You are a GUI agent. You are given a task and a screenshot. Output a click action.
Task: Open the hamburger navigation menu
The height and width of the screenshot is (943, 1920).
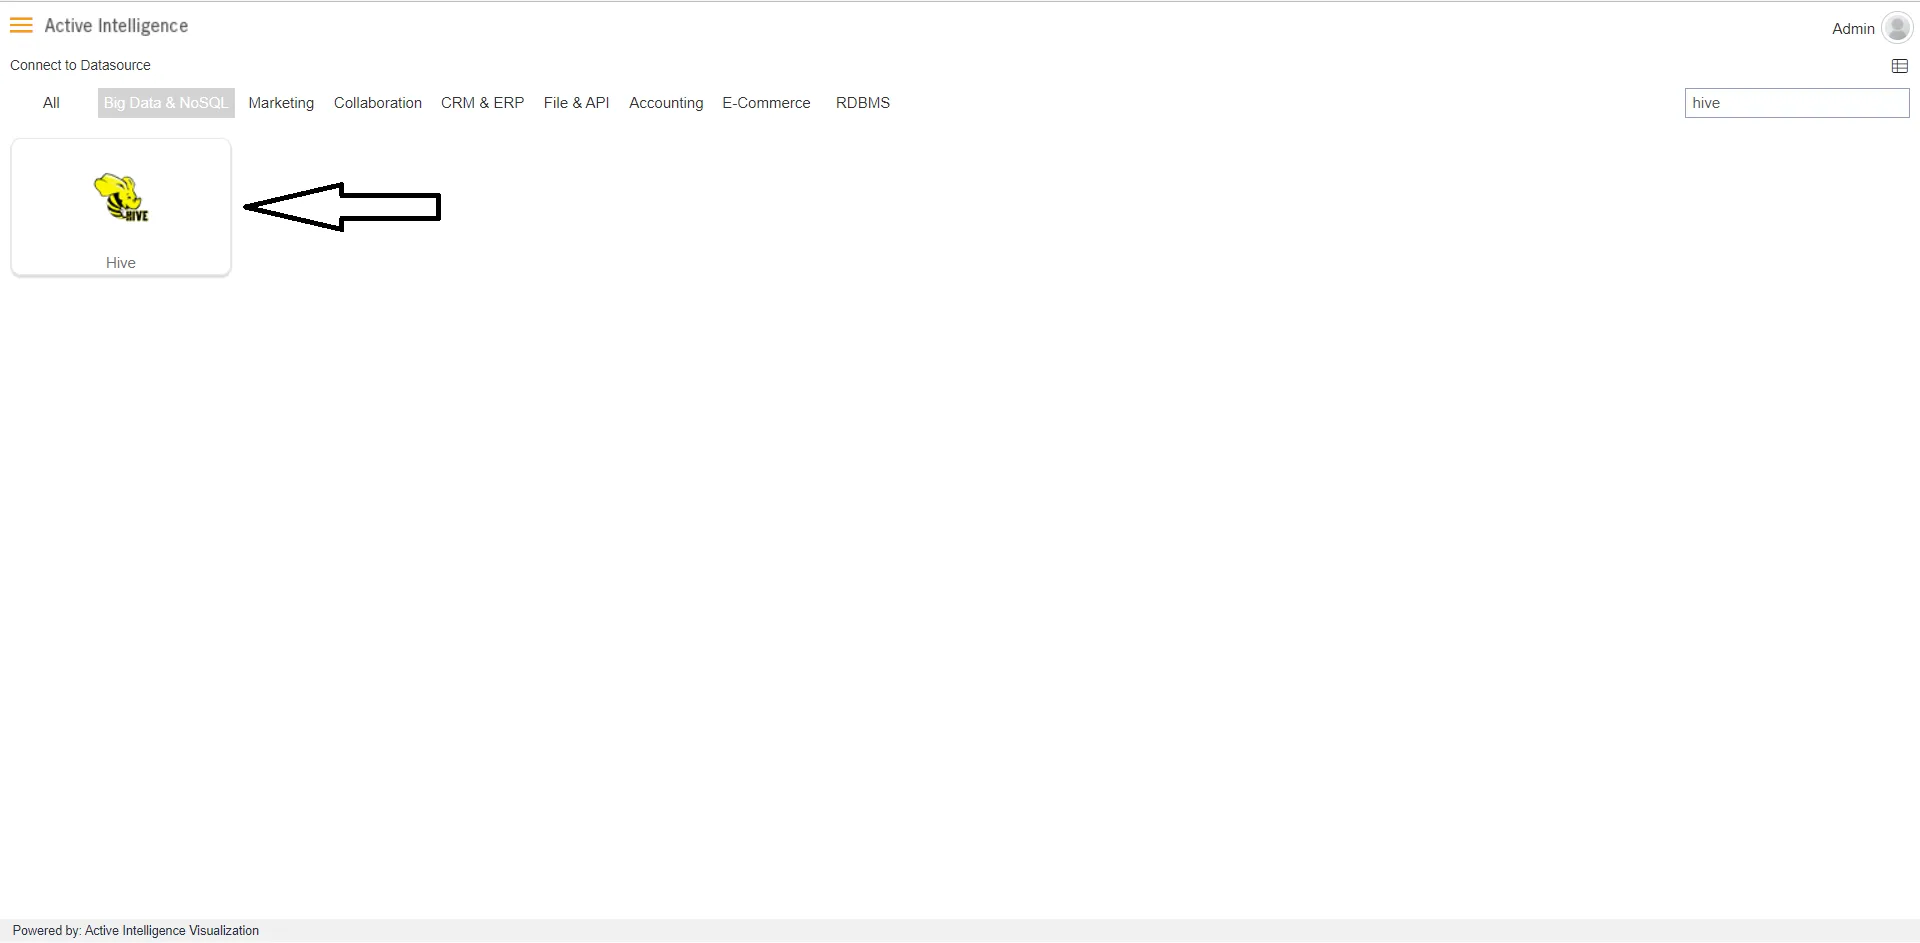pyautogui.click(x=21, y=25)
